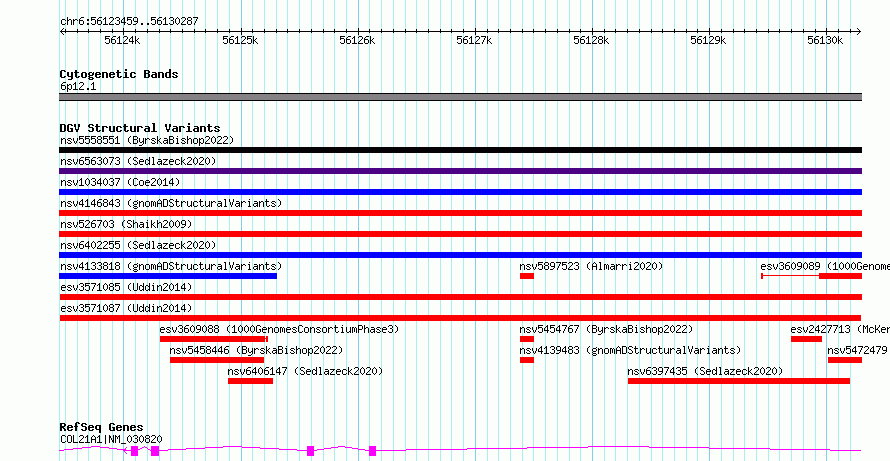
Task: Click the 56127k ruler label
Action: (474, 40)
